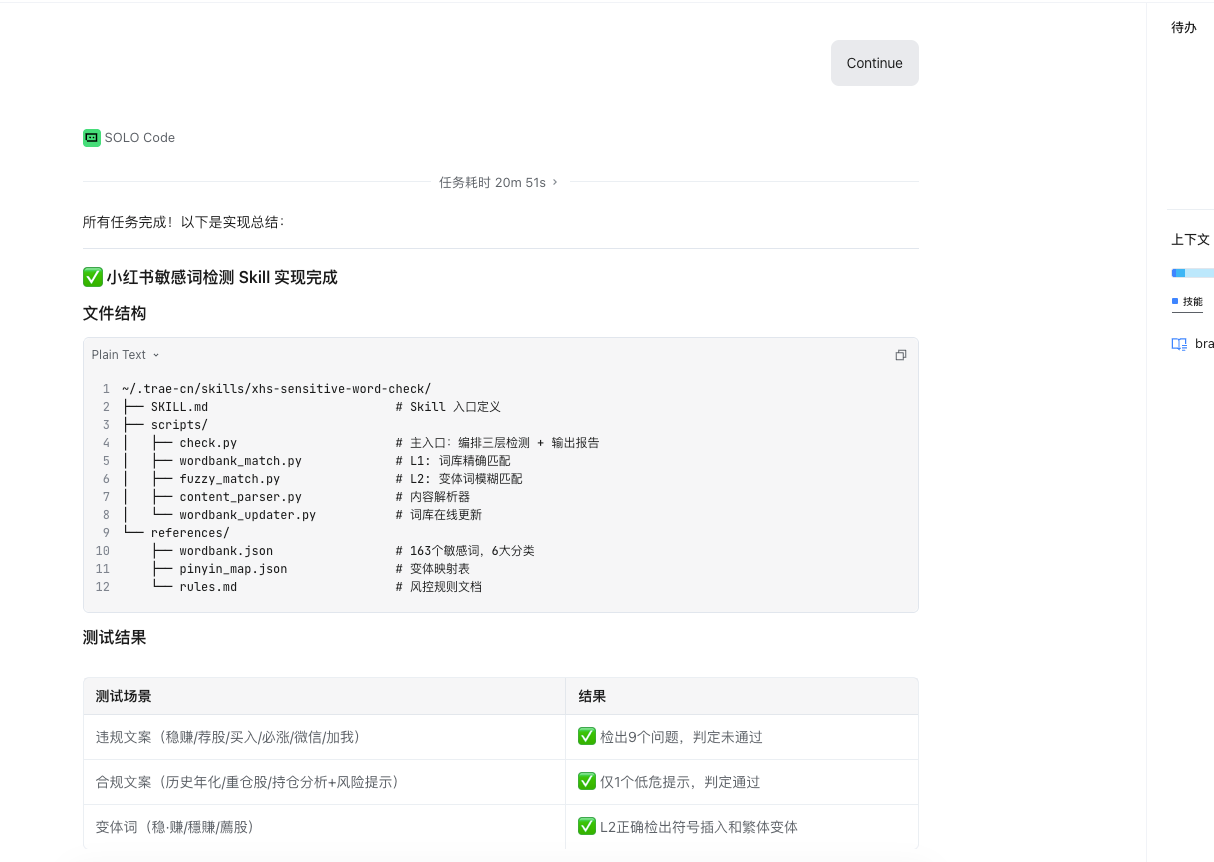Image resolution: width=1214 pixels, height=862 pixels.
Task: Click the SOLO Code agent icon
Action: click(x=91, y=138)
